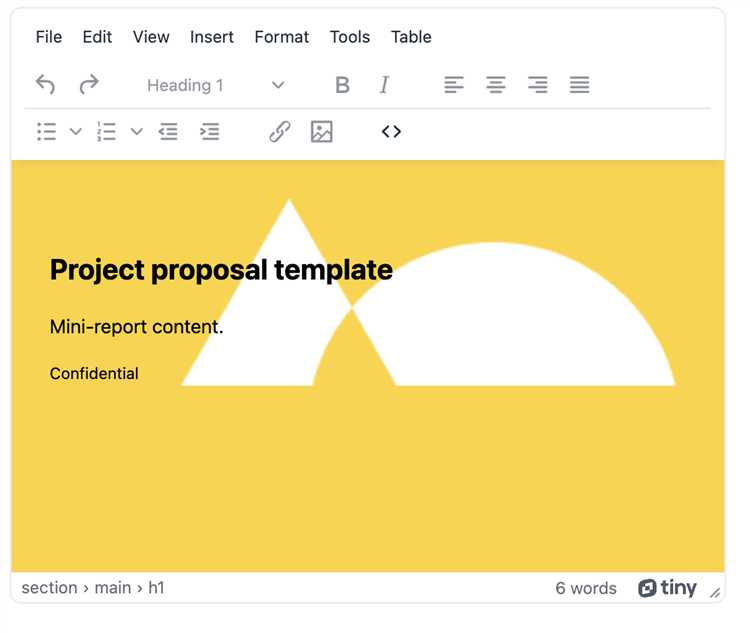Align text left
This screenshot has height=633, width=750.
point(454,85)
